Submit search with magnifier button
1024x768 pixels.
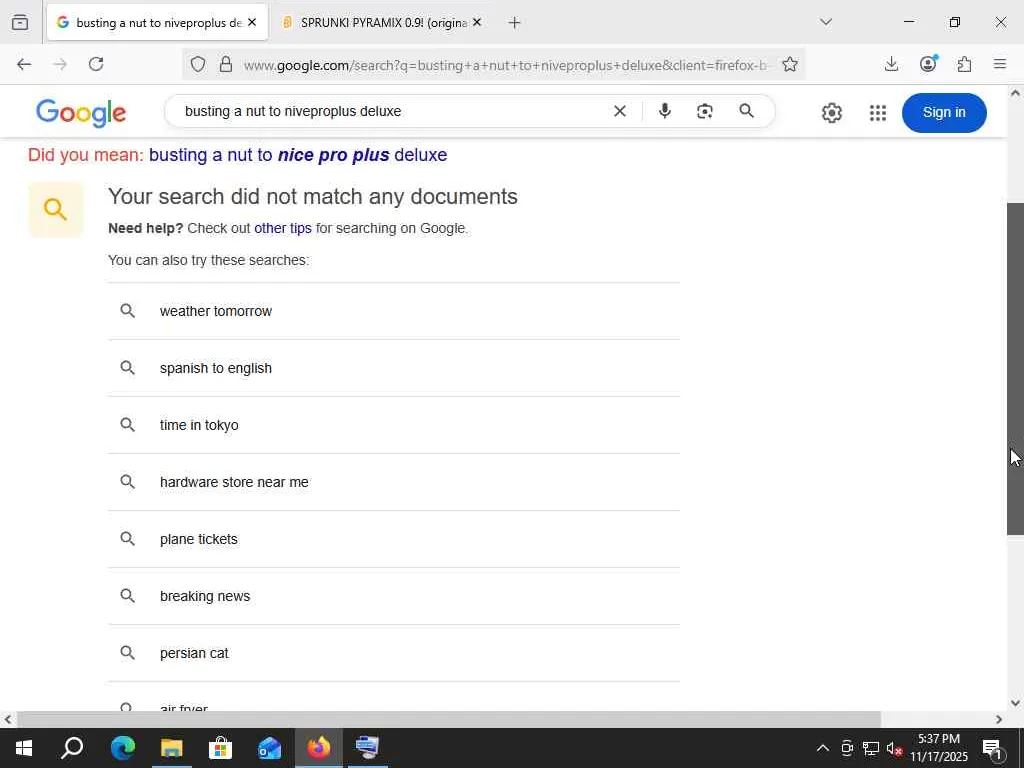point(746,111)
